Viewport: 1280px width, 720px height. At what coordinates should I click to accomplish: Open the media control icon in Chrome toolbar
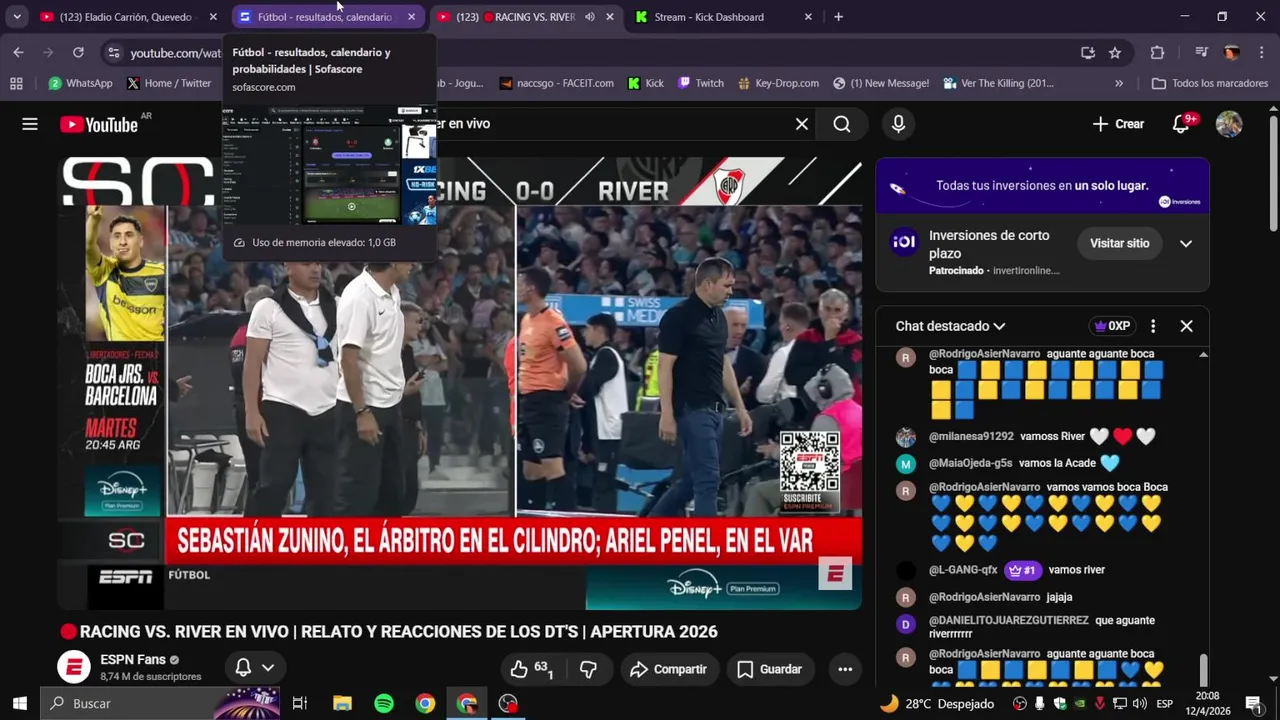click(x=1202, y=53)
